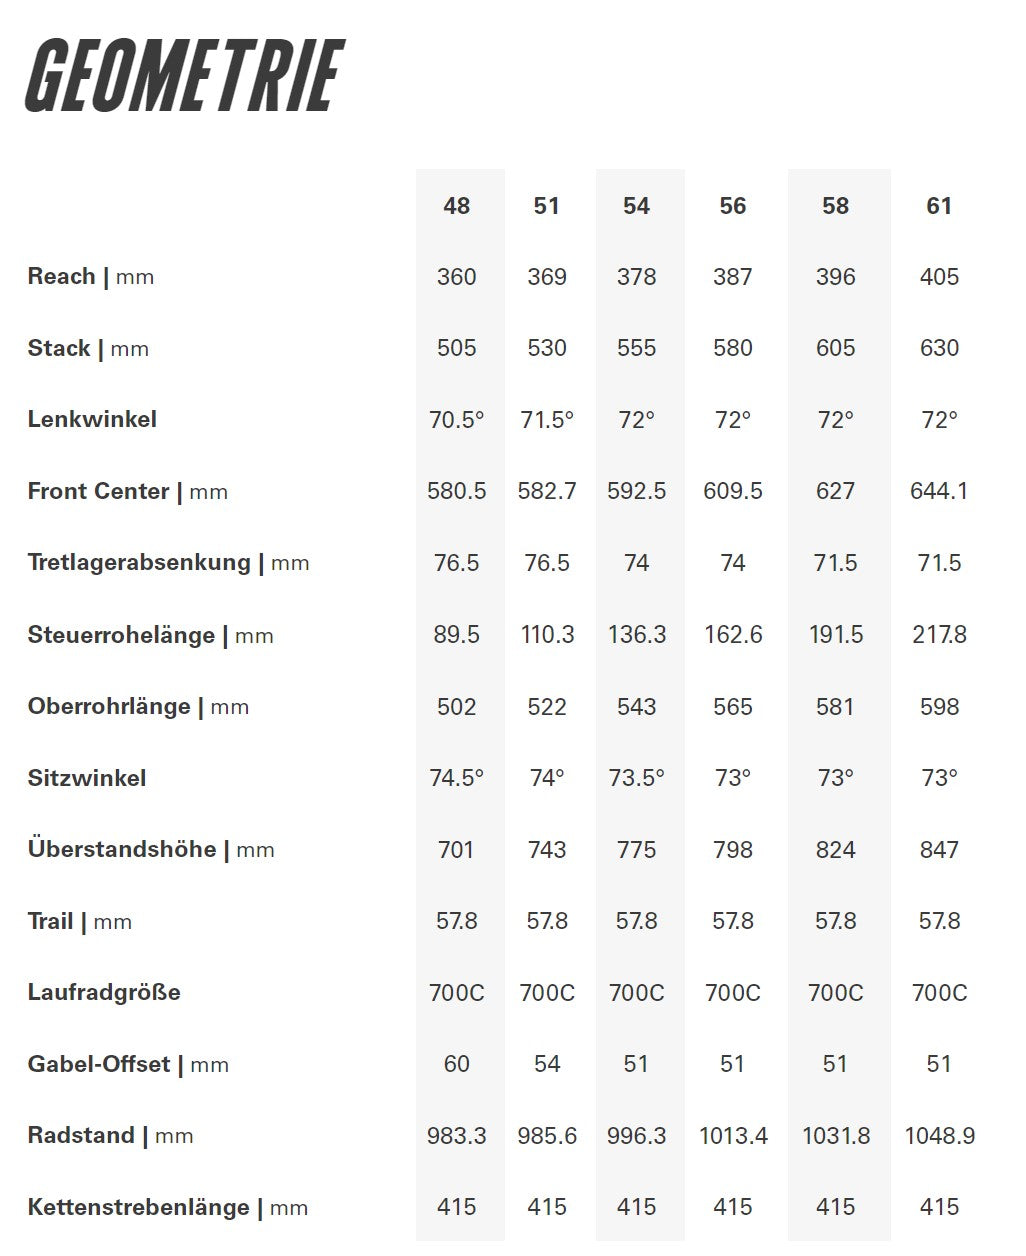Select the size 58 column header
This screenshot has width=1026, height=1256.
pos(835,206)
